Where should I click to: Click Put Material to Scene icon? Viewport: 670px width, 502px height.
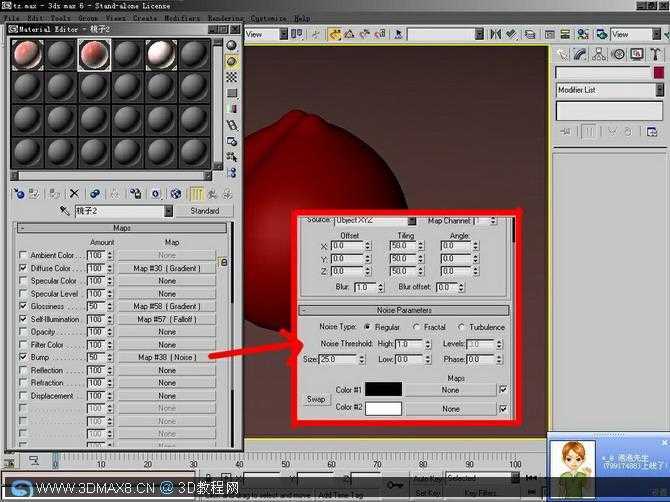tap(34, 194)
